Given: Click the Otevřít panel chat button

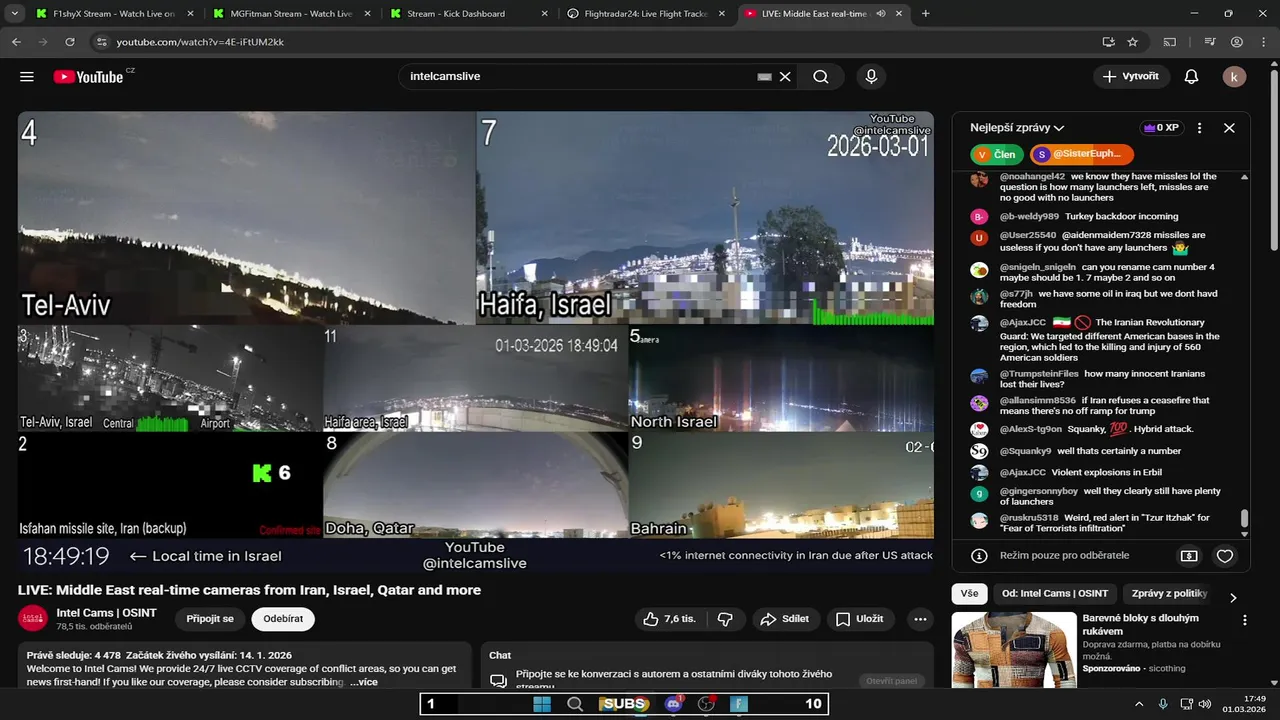Looking at the screenshot, I should coord(891,681).
